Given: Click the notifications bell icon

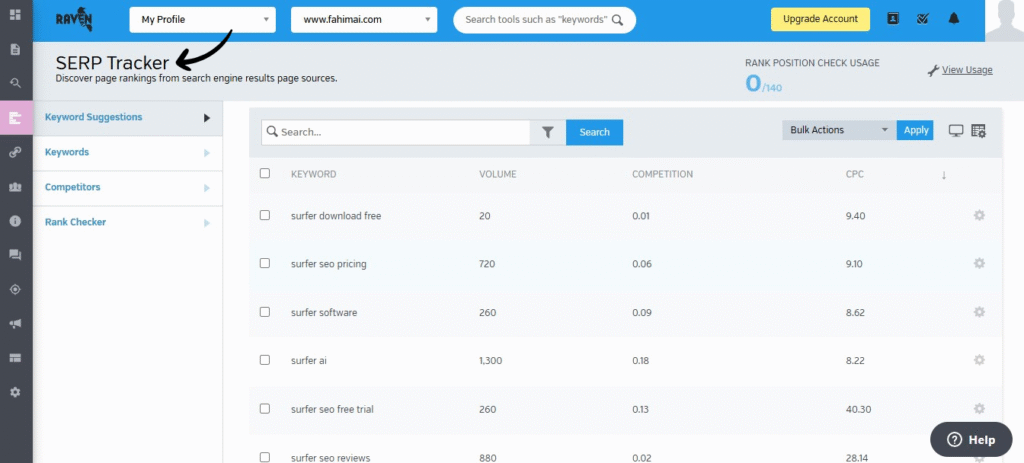Looking at the screenshot, I should pos(953,19).
